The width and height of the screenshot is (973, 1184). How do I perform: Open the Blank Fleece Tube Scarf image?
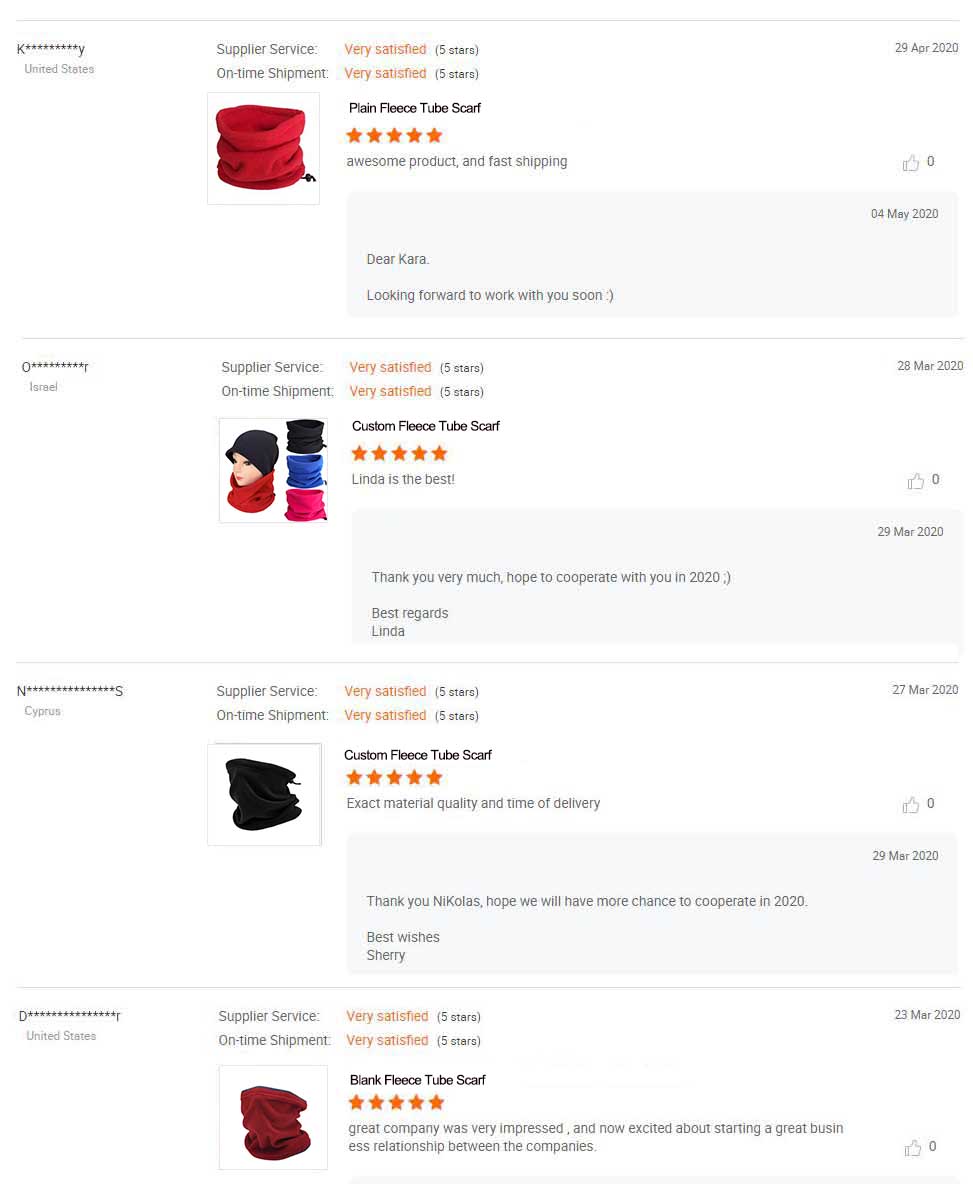coord(274,1117)
